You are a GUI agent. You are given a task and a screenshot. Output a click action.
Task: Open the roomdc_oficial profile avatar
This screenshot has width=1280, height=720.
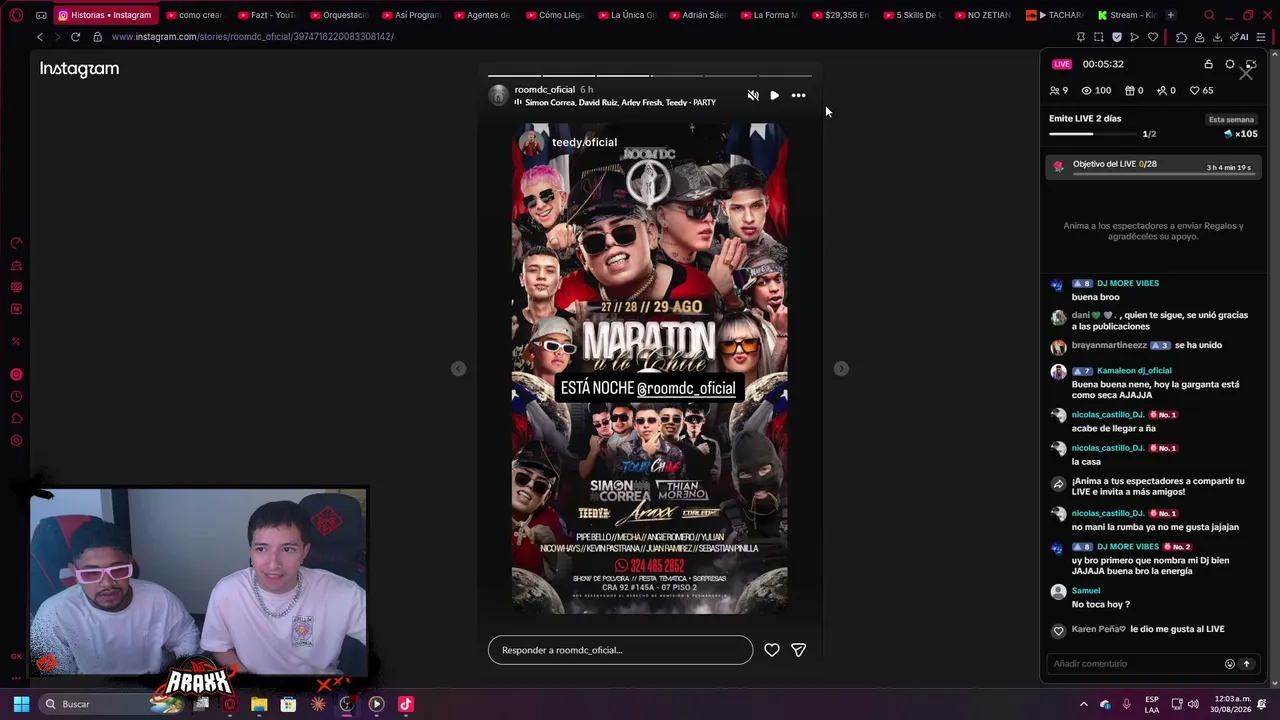tap(498, 95)
